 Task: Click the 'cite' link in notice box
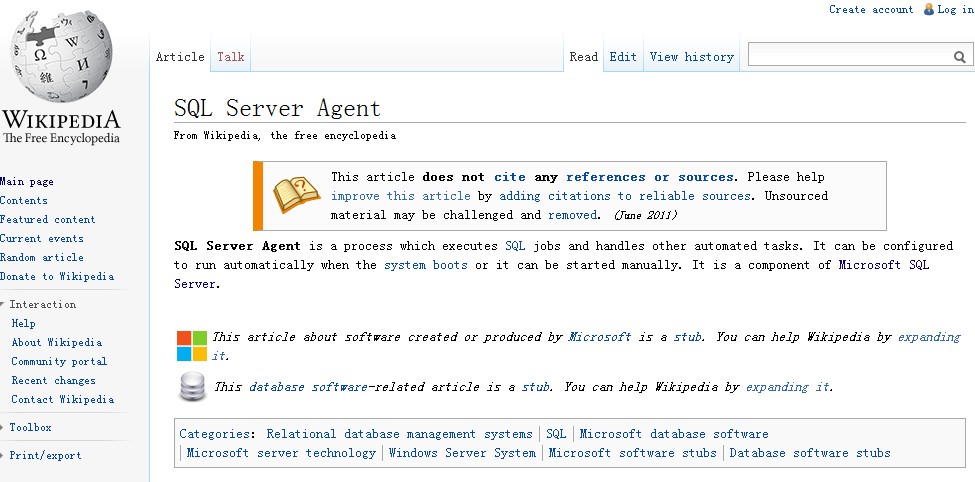pos(510,177)
